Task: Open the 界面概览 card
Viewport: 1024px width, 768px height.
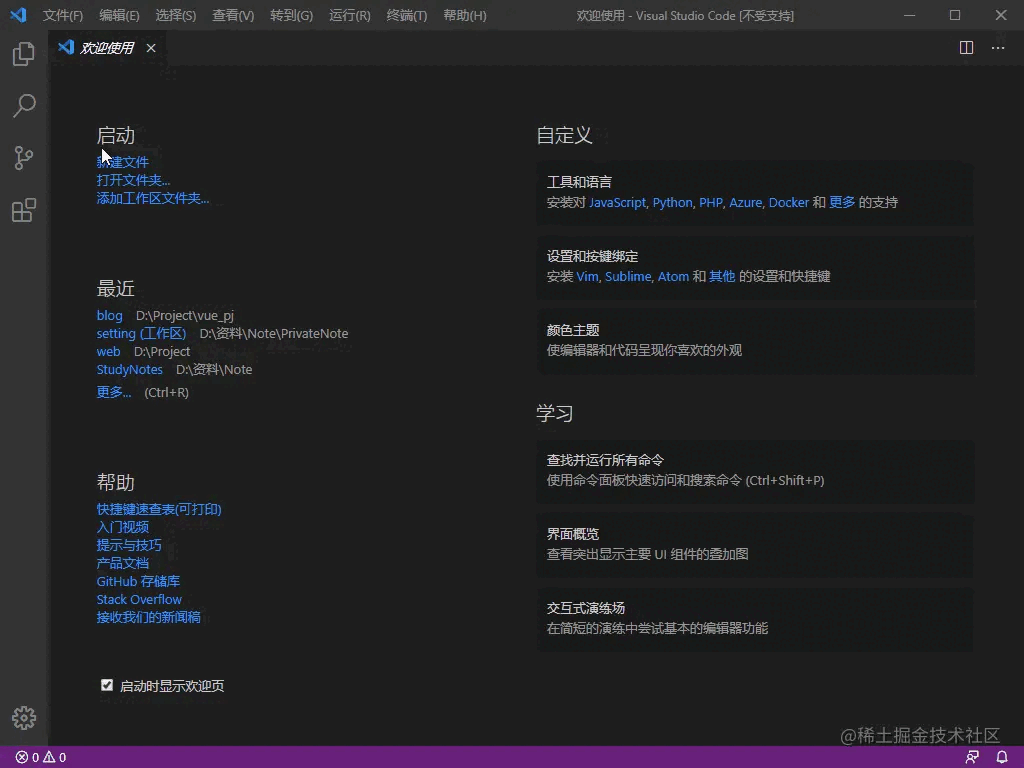Action: (x=755, y=546)
